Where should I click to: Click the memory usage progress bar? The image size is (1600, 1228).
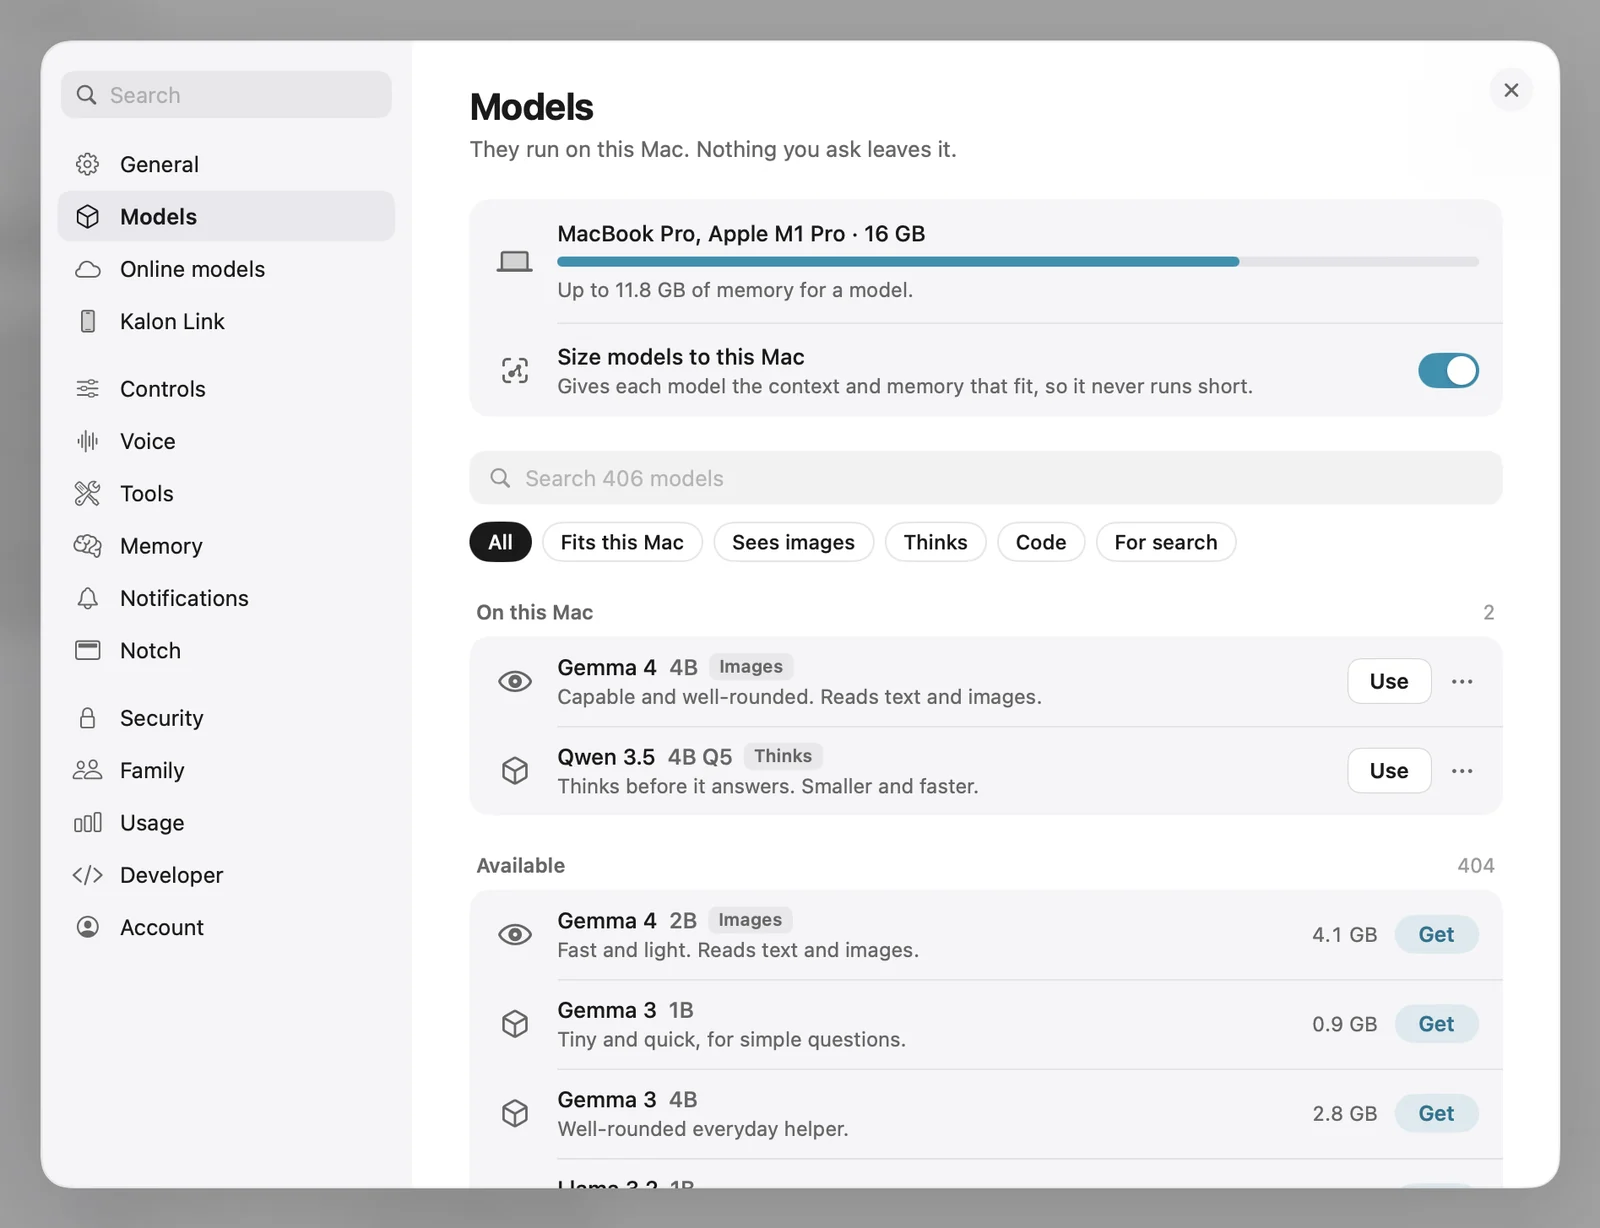1017,262
